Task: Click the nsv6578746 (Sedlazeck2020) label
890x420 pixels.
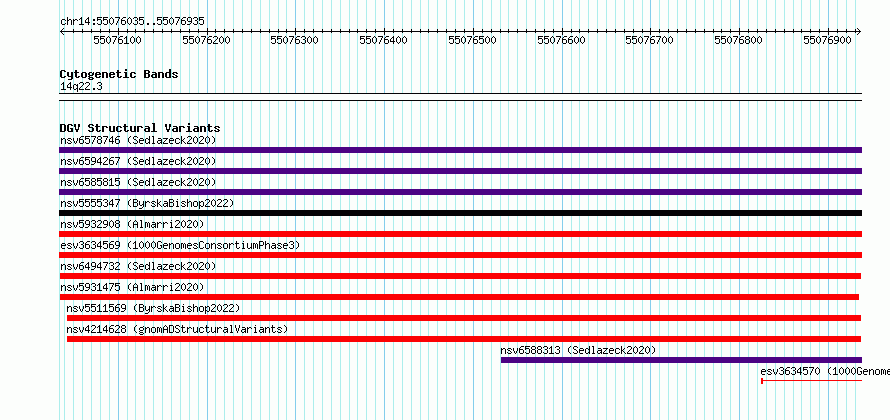Action: coord(138,140)
